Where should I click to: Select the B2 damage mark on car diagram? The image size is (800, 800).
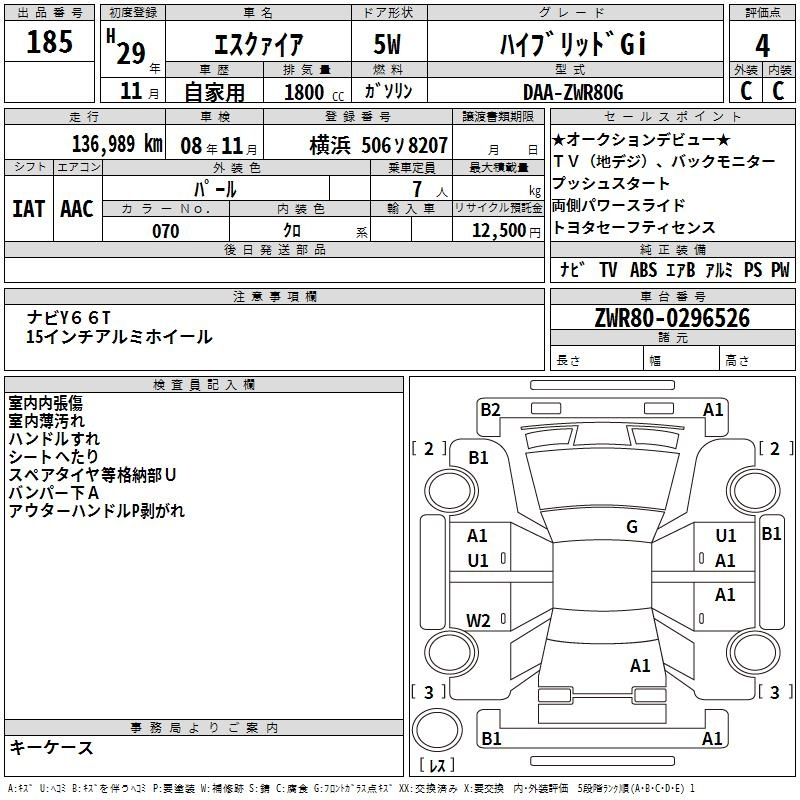click(x=490, y=409)
